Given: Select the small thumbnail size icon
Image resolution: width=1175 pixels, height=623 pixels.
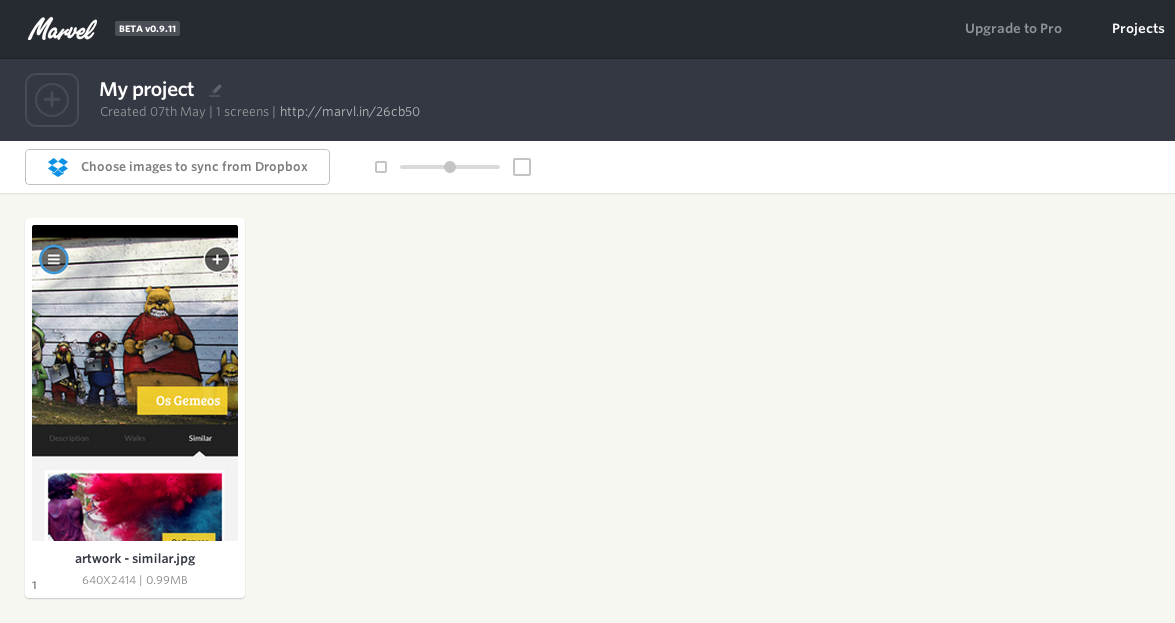Looking at the screenshot, I should coord(381,167).
